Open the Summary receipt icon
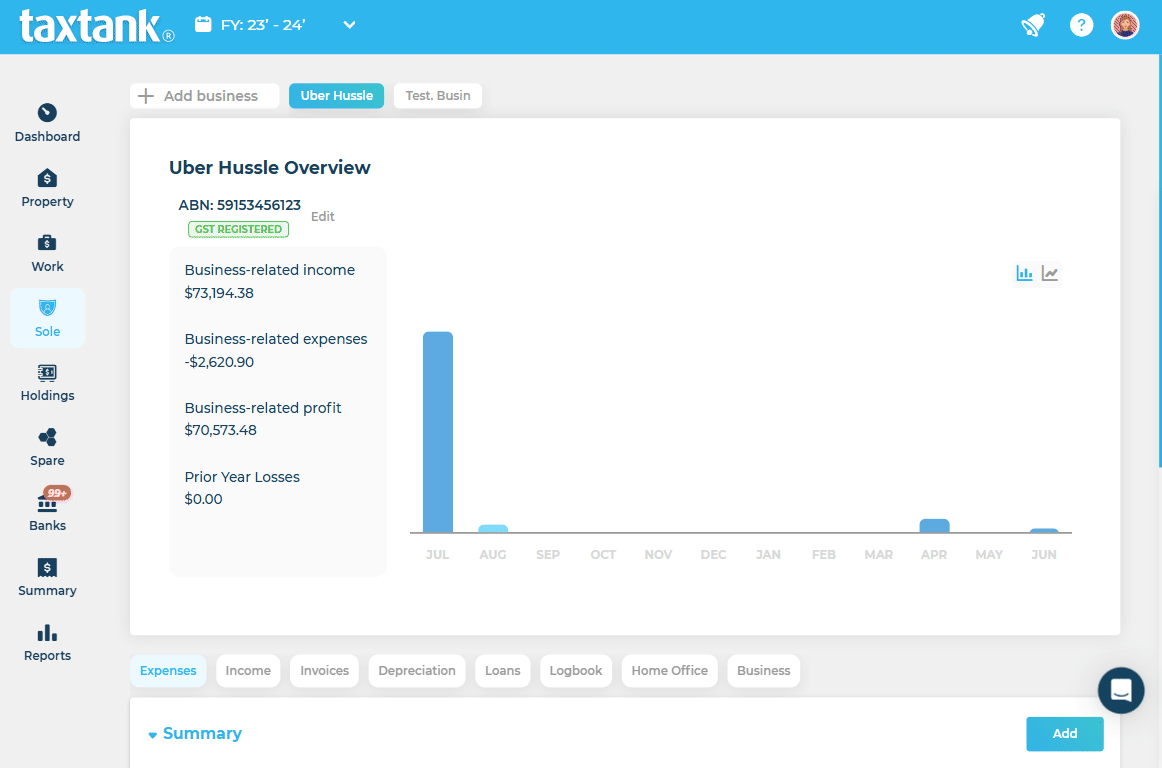 [x=47, y=568]
